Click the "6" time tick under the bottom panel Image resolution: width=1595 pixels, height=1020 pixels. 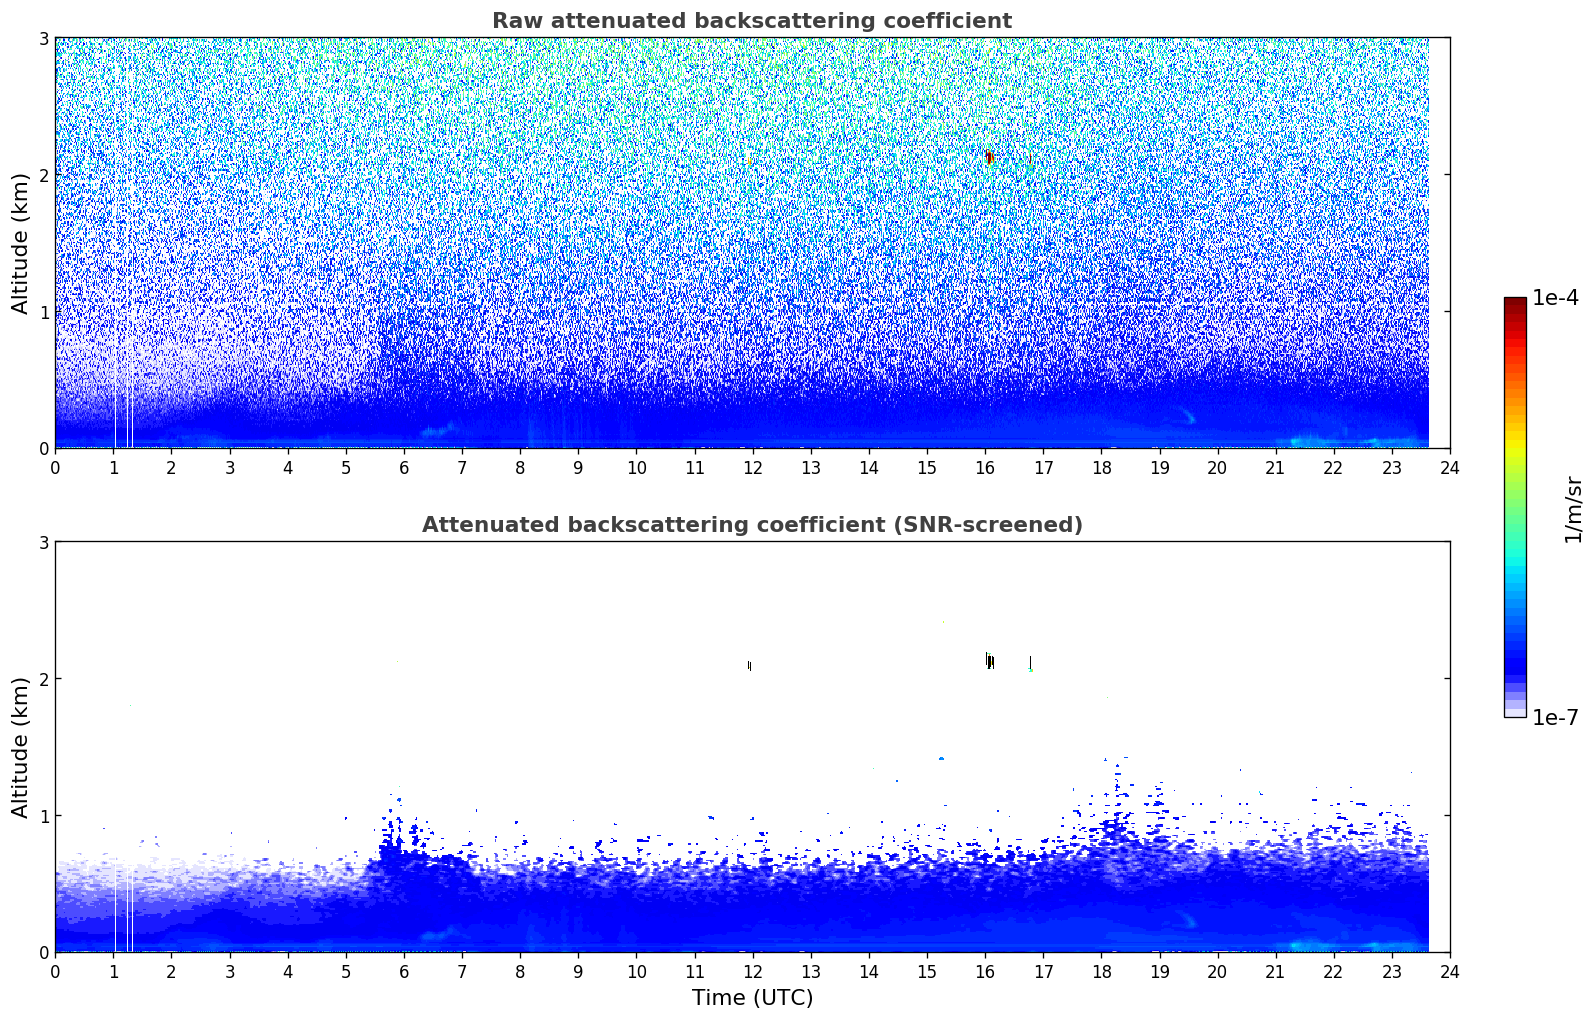[x=403, y=971]
